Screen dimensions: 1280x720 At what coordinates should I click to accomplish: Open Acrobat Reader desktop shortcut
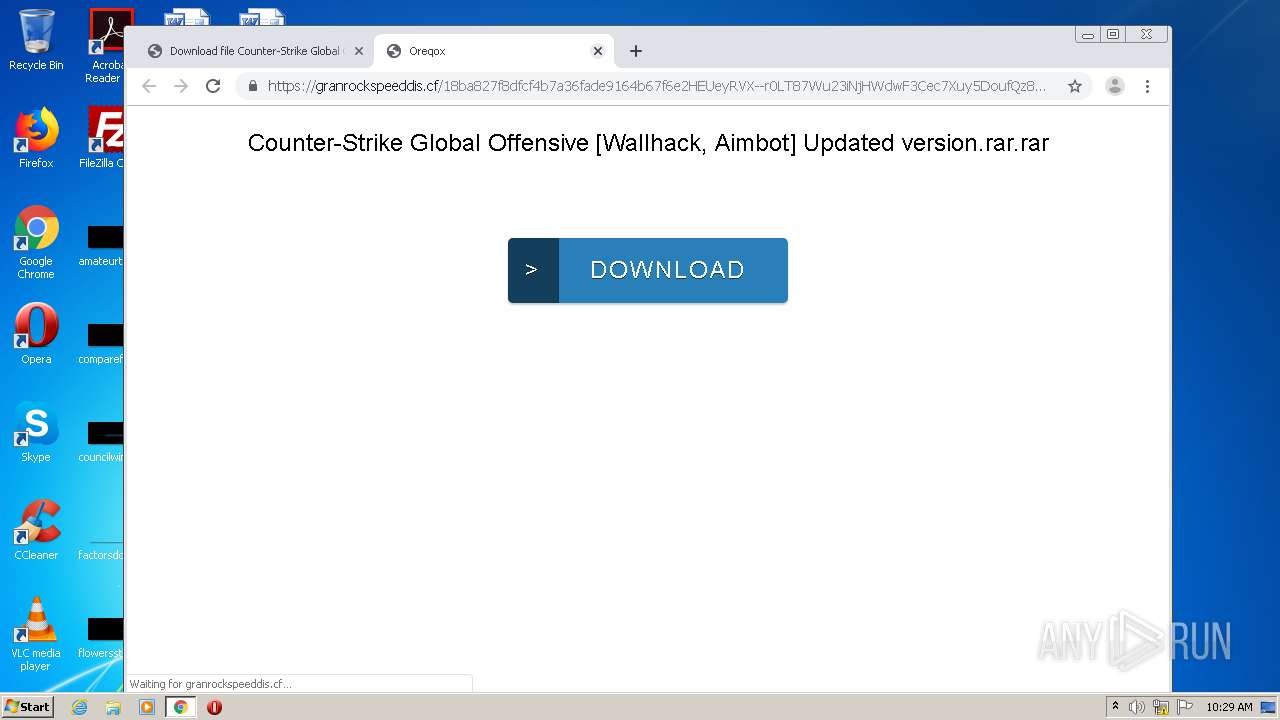click(104, 46)
